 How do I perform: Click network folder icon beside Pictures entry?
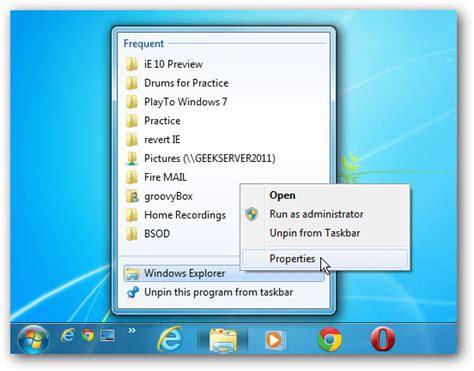[x=132, y=158]
